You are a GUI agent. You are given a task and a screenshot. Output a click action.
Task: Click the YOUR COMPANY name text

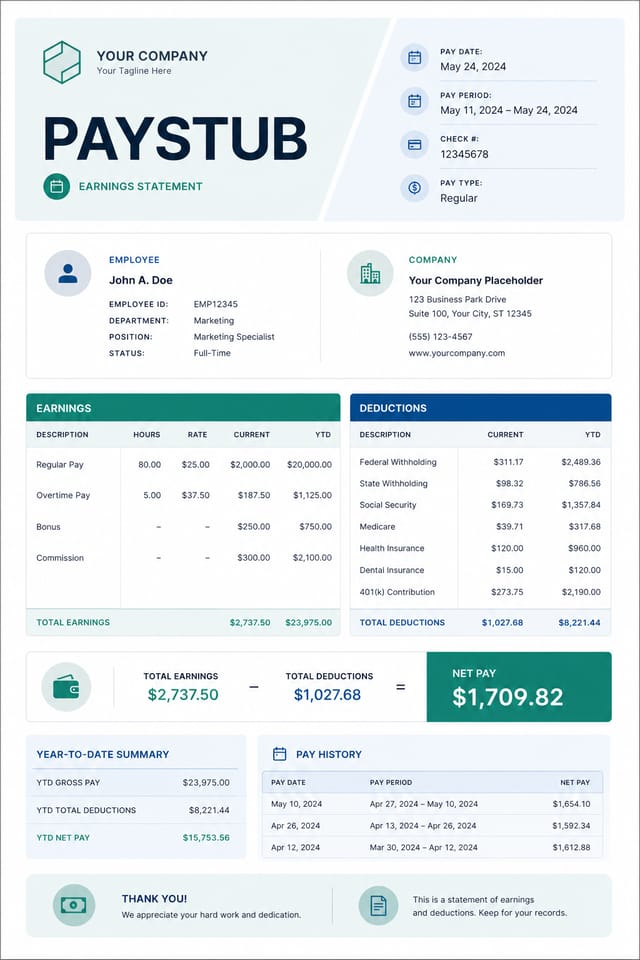click(152, 56)
